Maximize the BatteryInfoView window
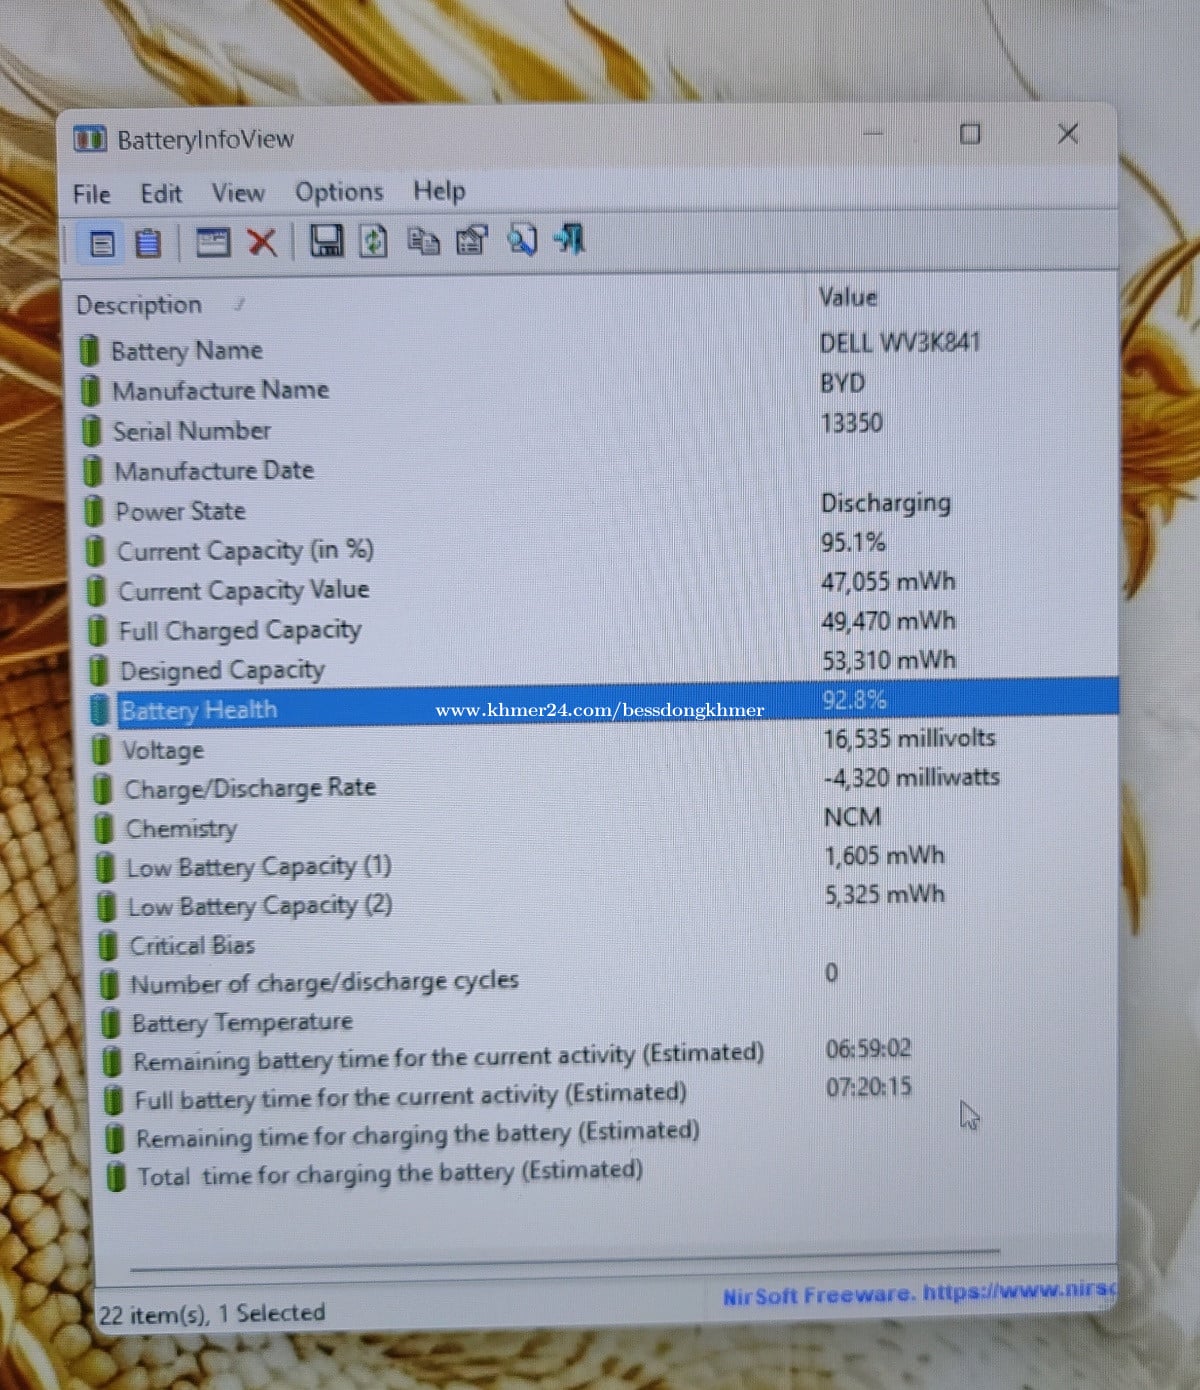The image size is (1200, 1390). (x=970, y=134)
